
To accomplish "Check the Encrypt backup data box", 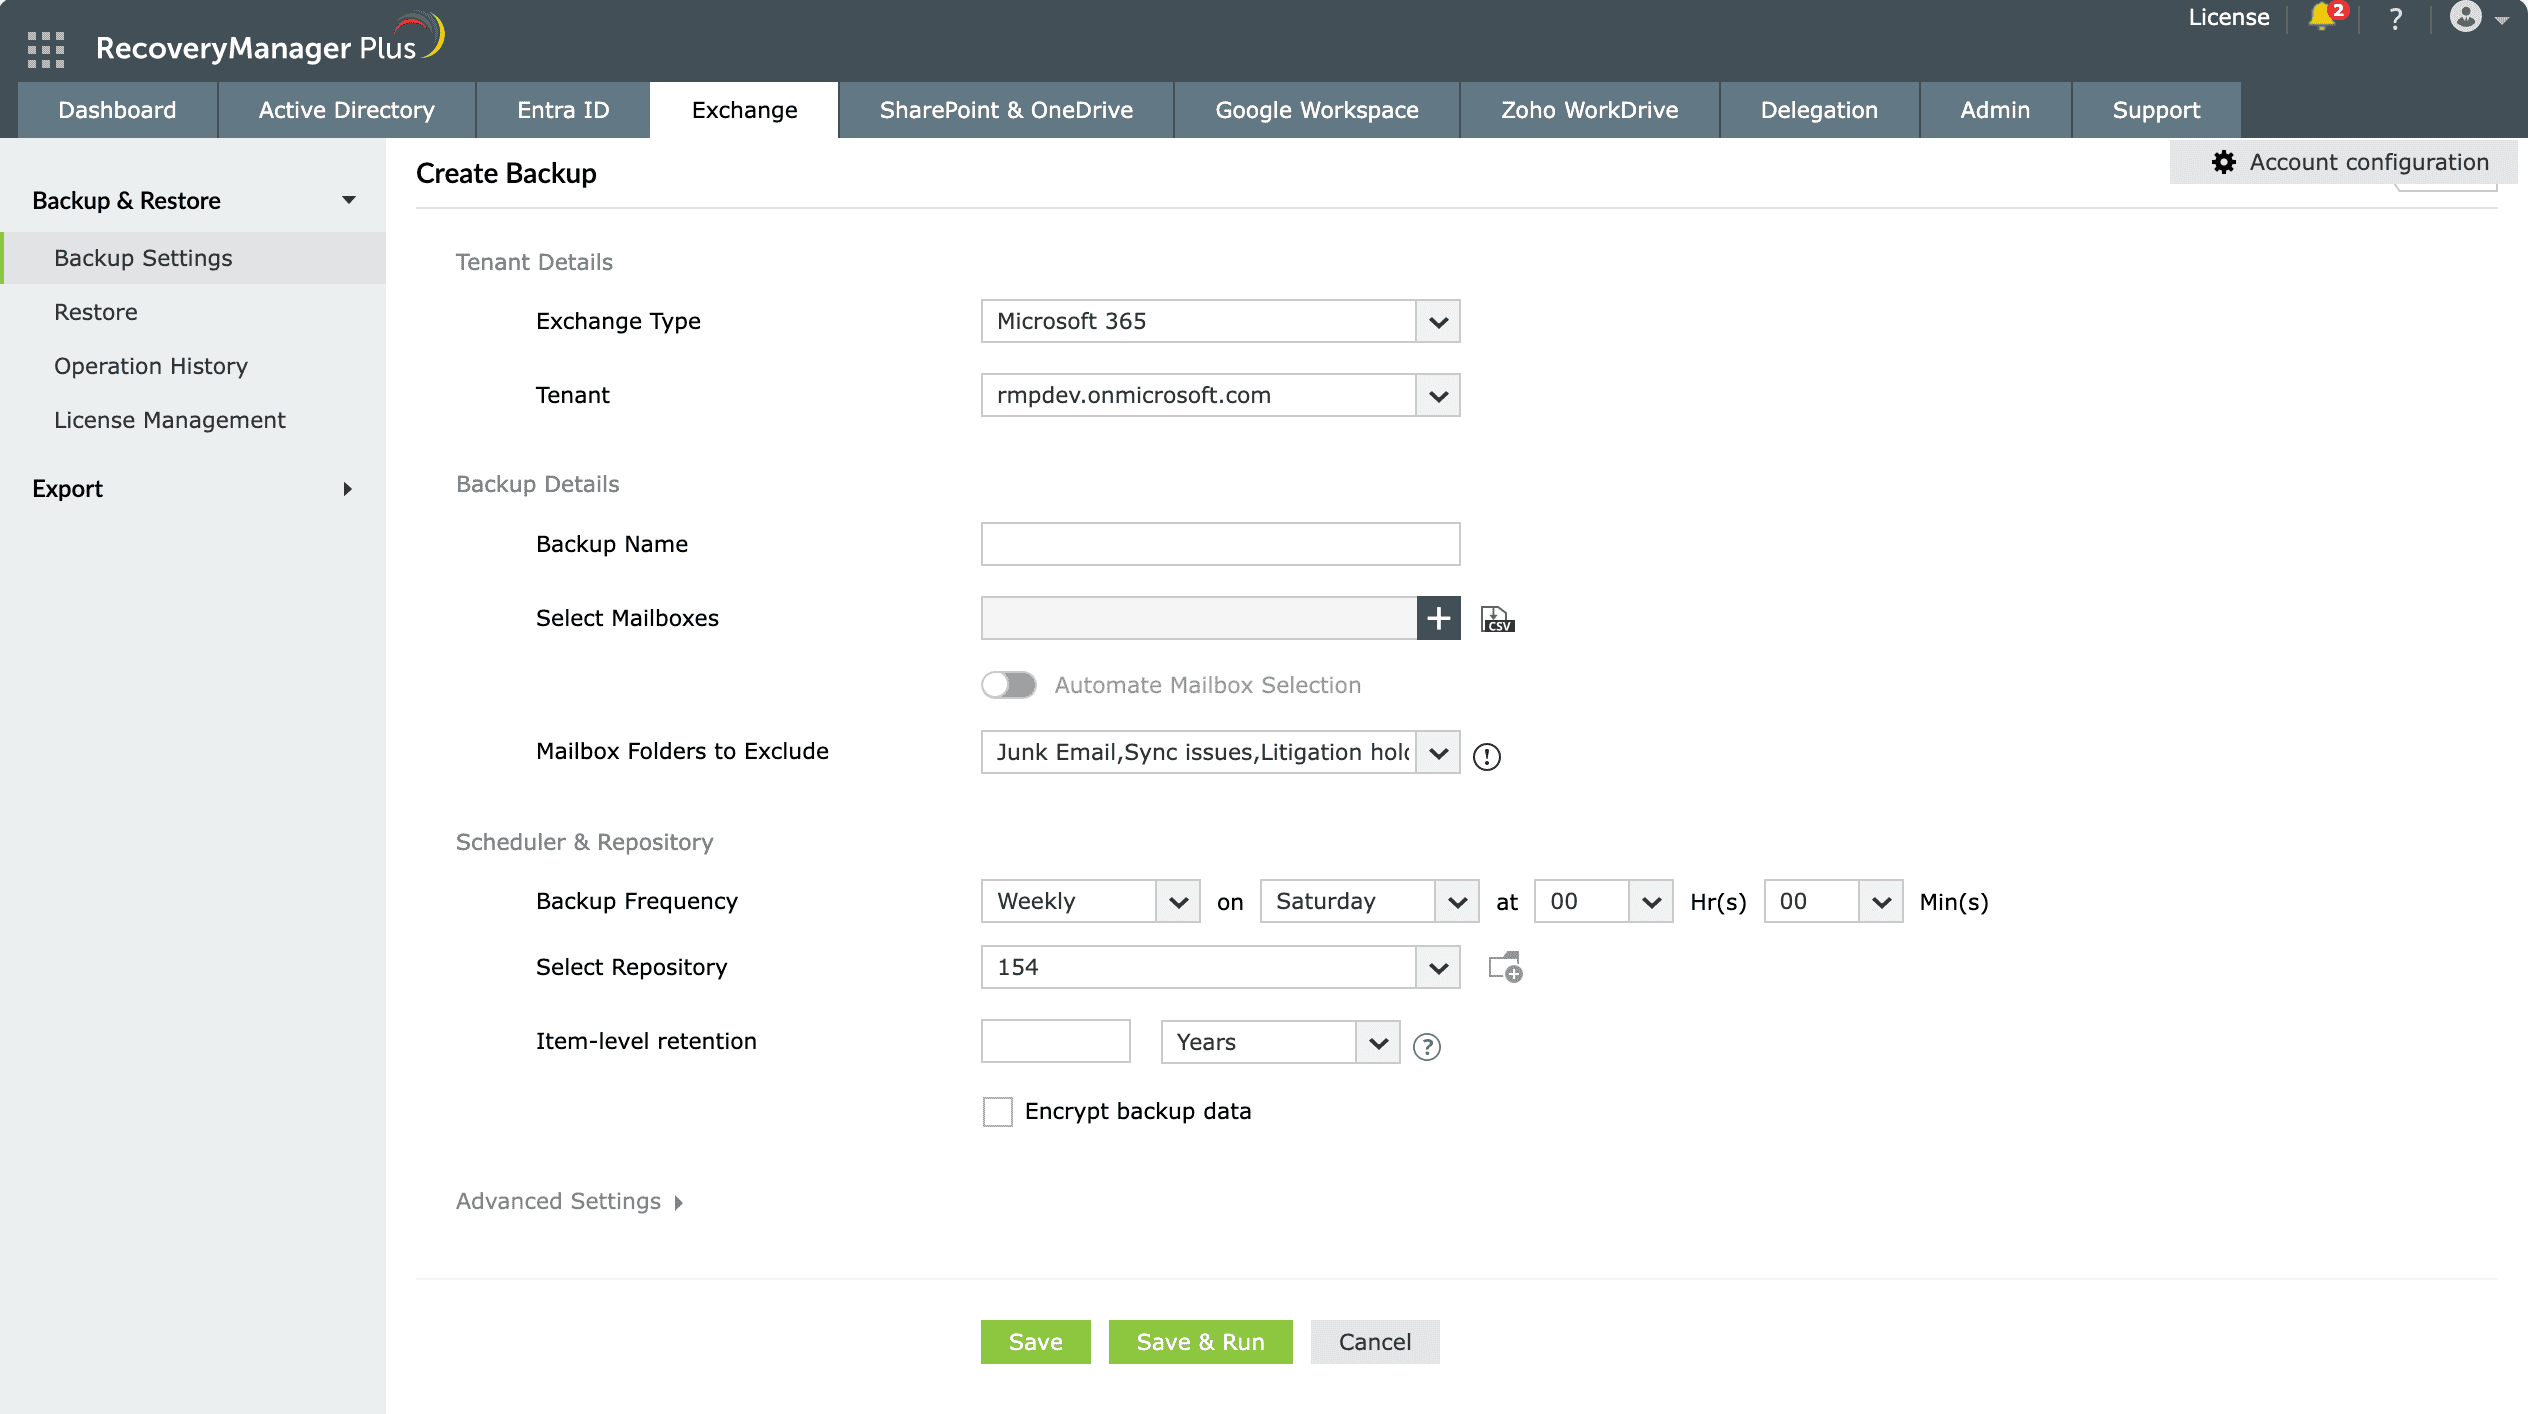I will (x=997, y=1112).
